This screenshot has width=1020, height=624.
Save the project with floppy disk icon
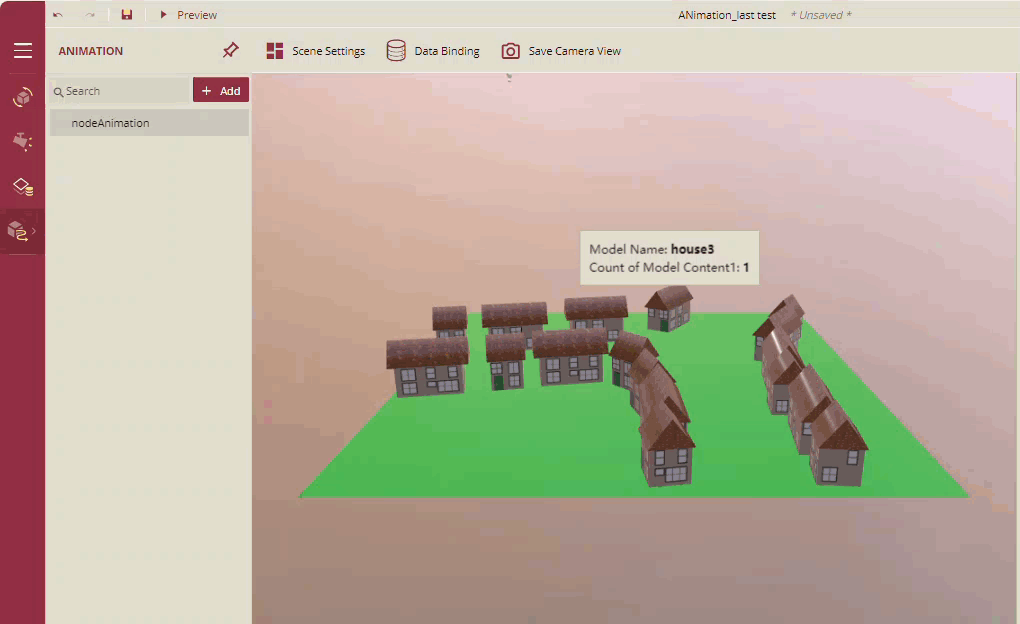[127, 15]
